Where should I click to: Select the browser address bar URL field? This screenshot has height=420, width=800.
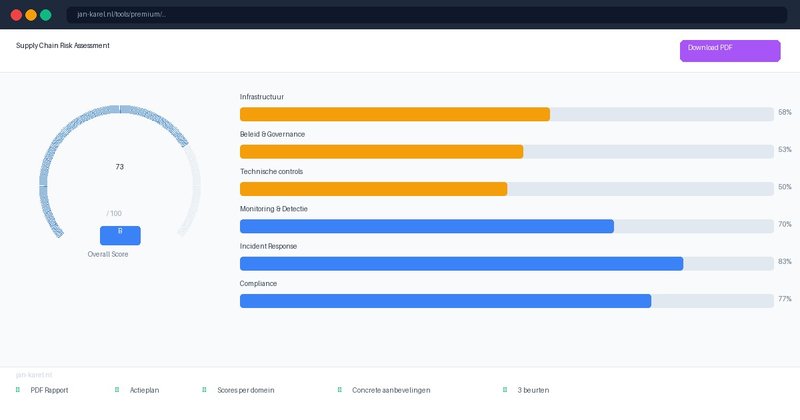(400, 15)
